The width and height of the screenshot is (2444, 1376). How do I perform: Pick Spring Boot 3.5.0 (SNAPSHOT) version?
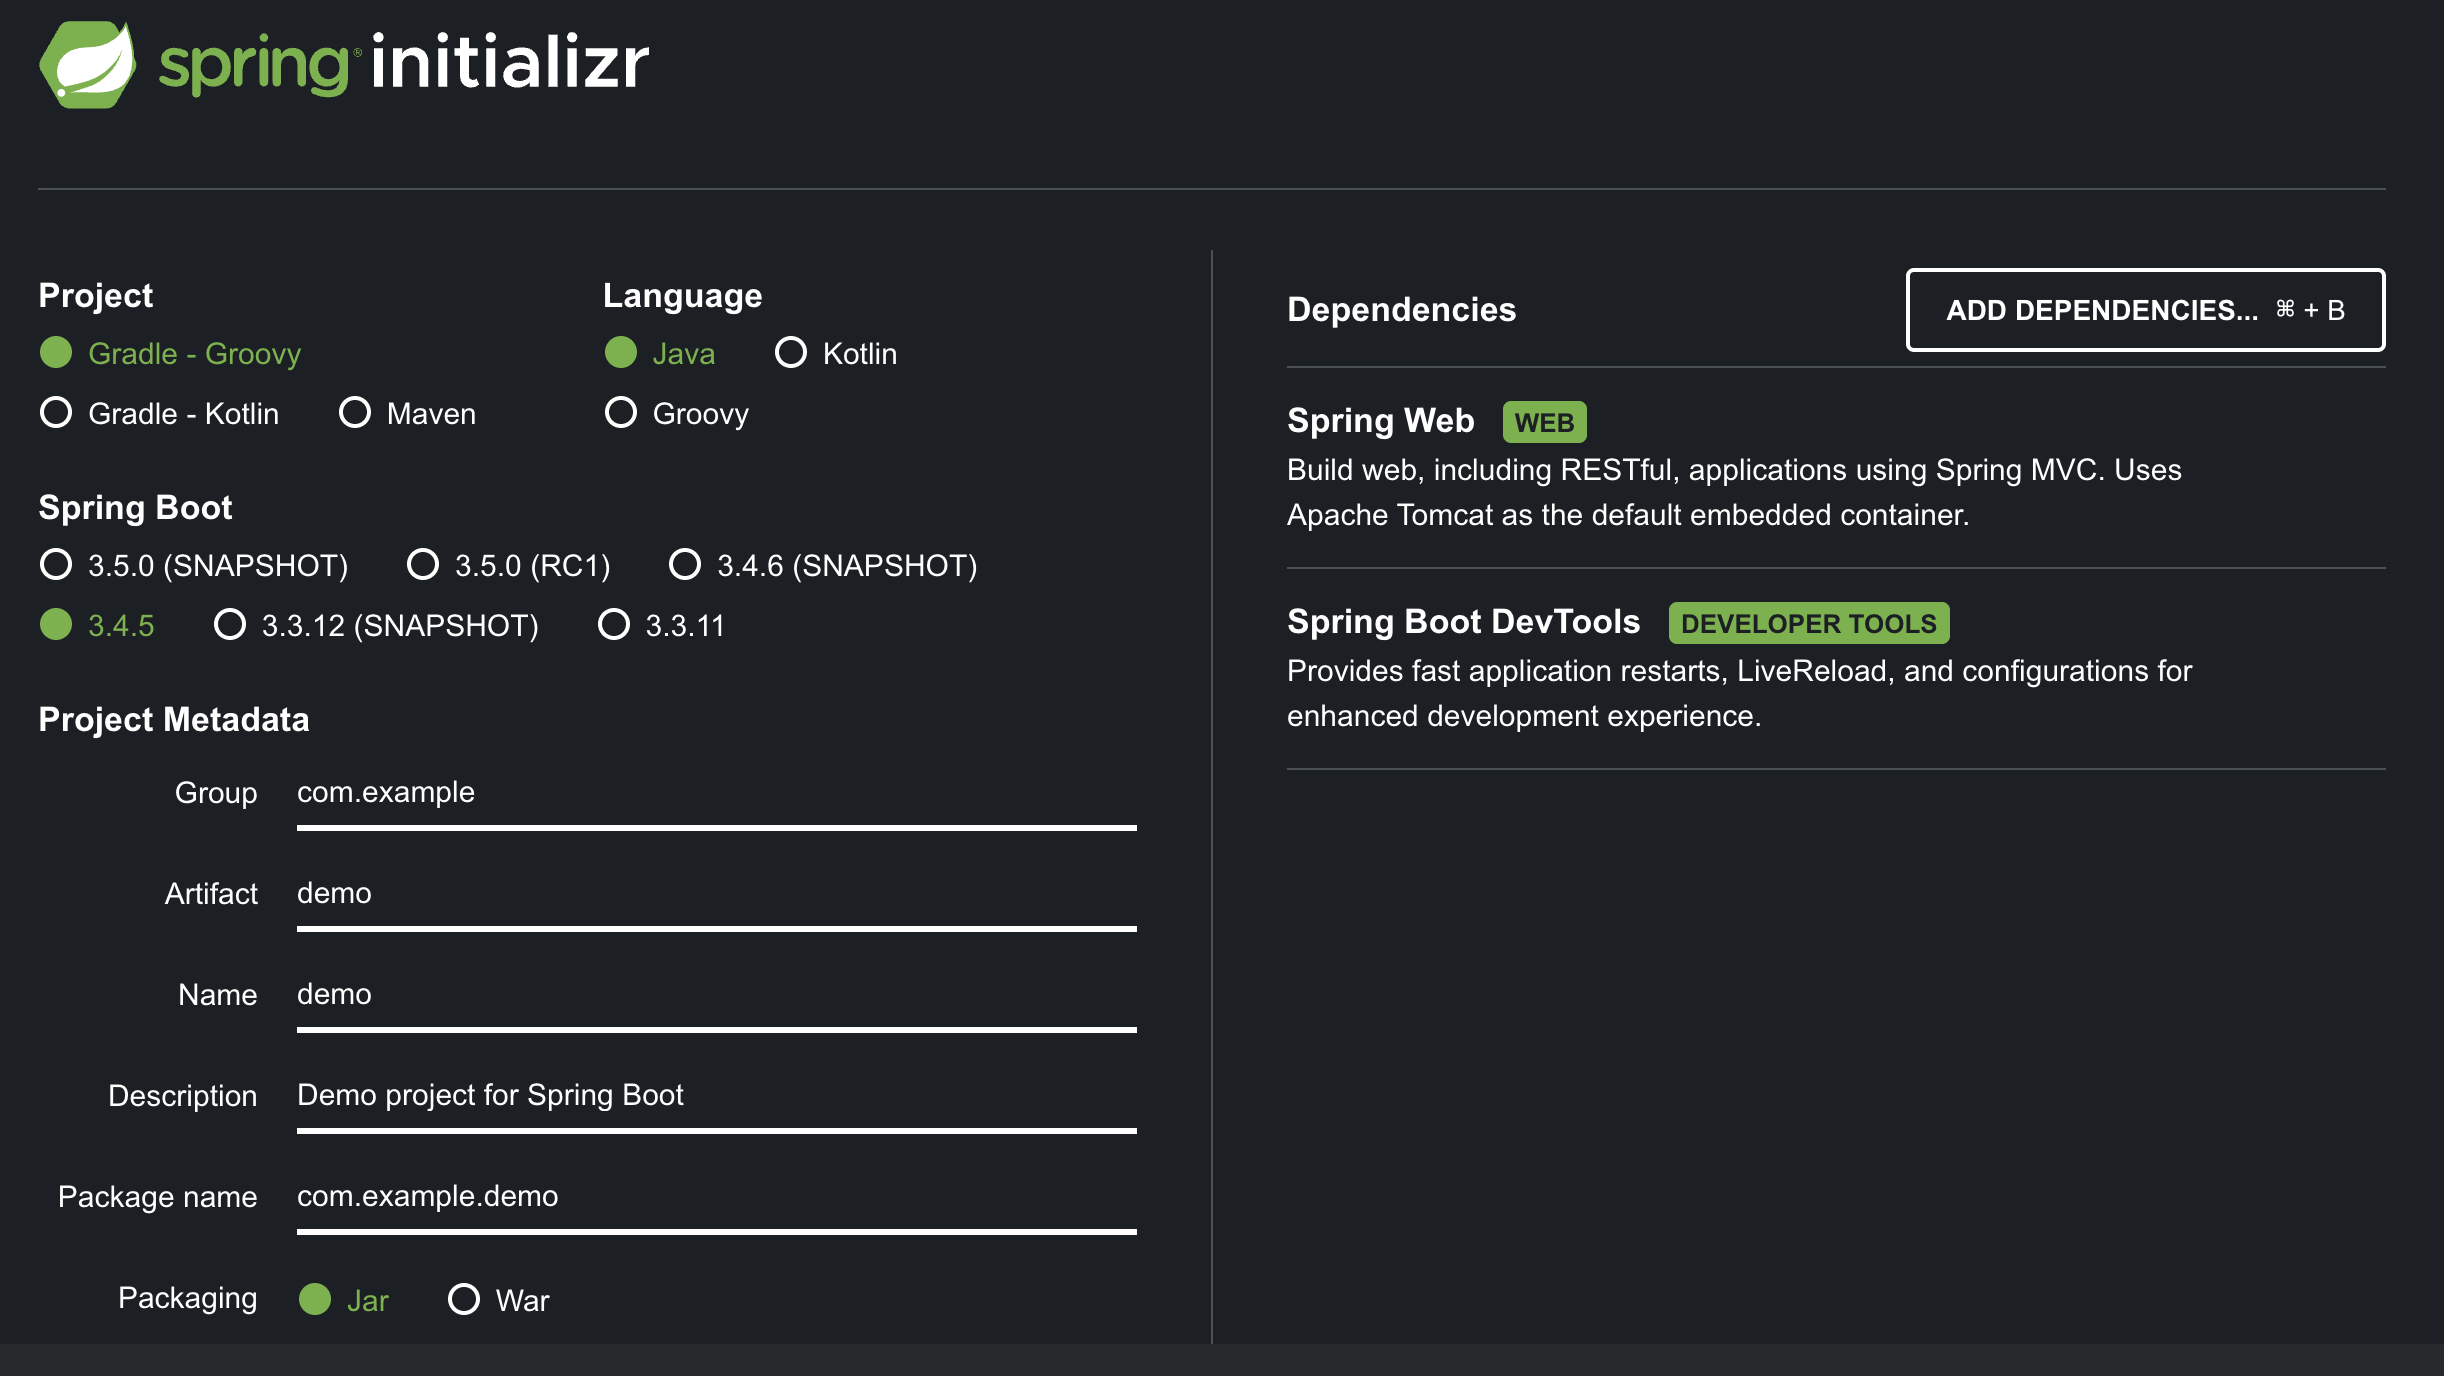194,565
